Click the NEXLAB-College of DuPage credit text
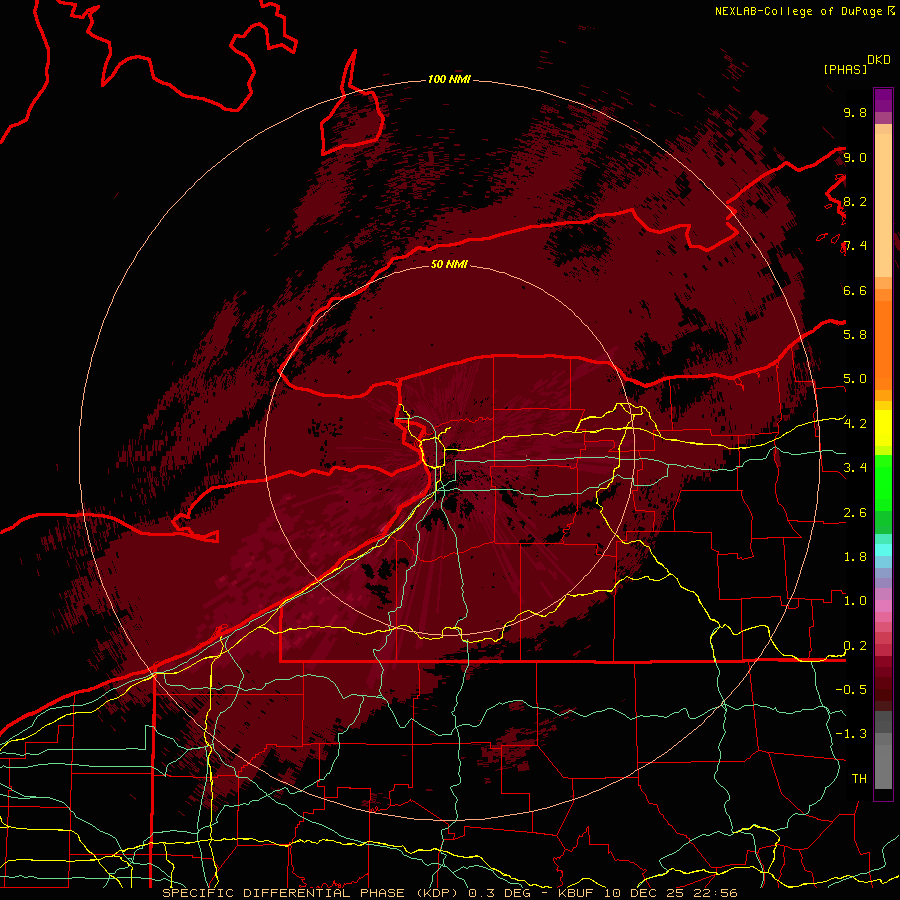900x900 pixels. pos(798,11)
